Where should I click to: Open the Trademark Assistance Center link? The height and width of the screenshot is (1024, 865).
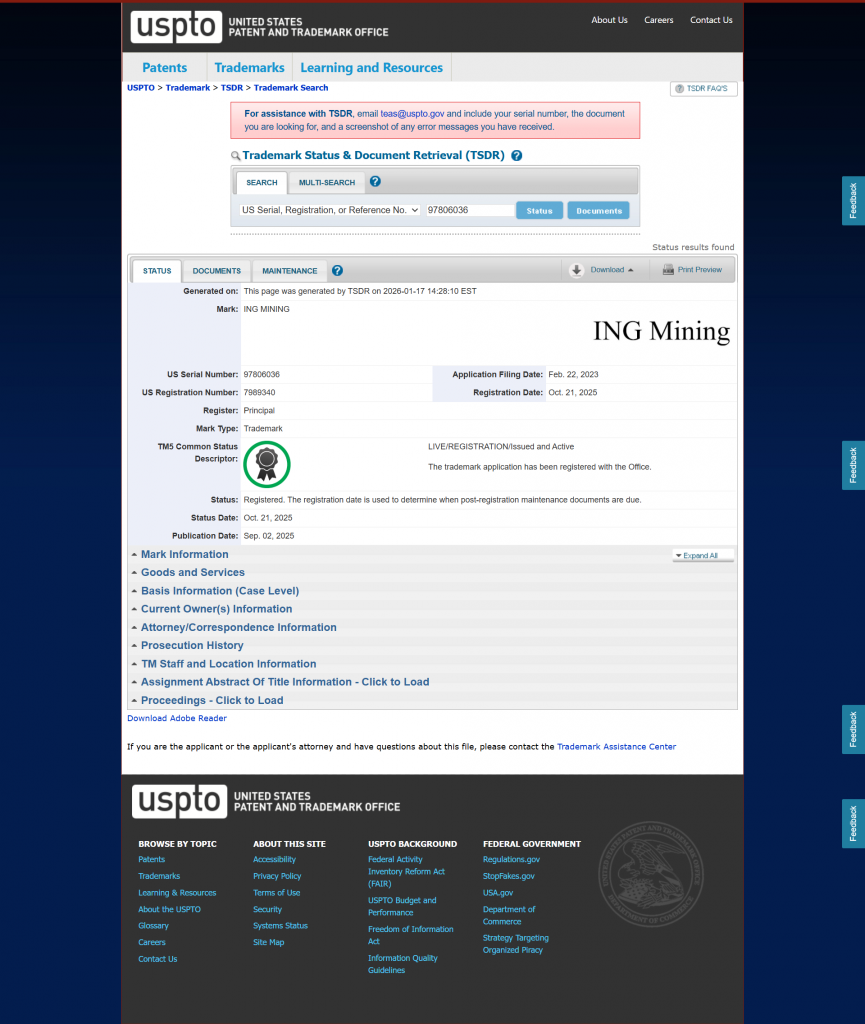tap(616, 747)
